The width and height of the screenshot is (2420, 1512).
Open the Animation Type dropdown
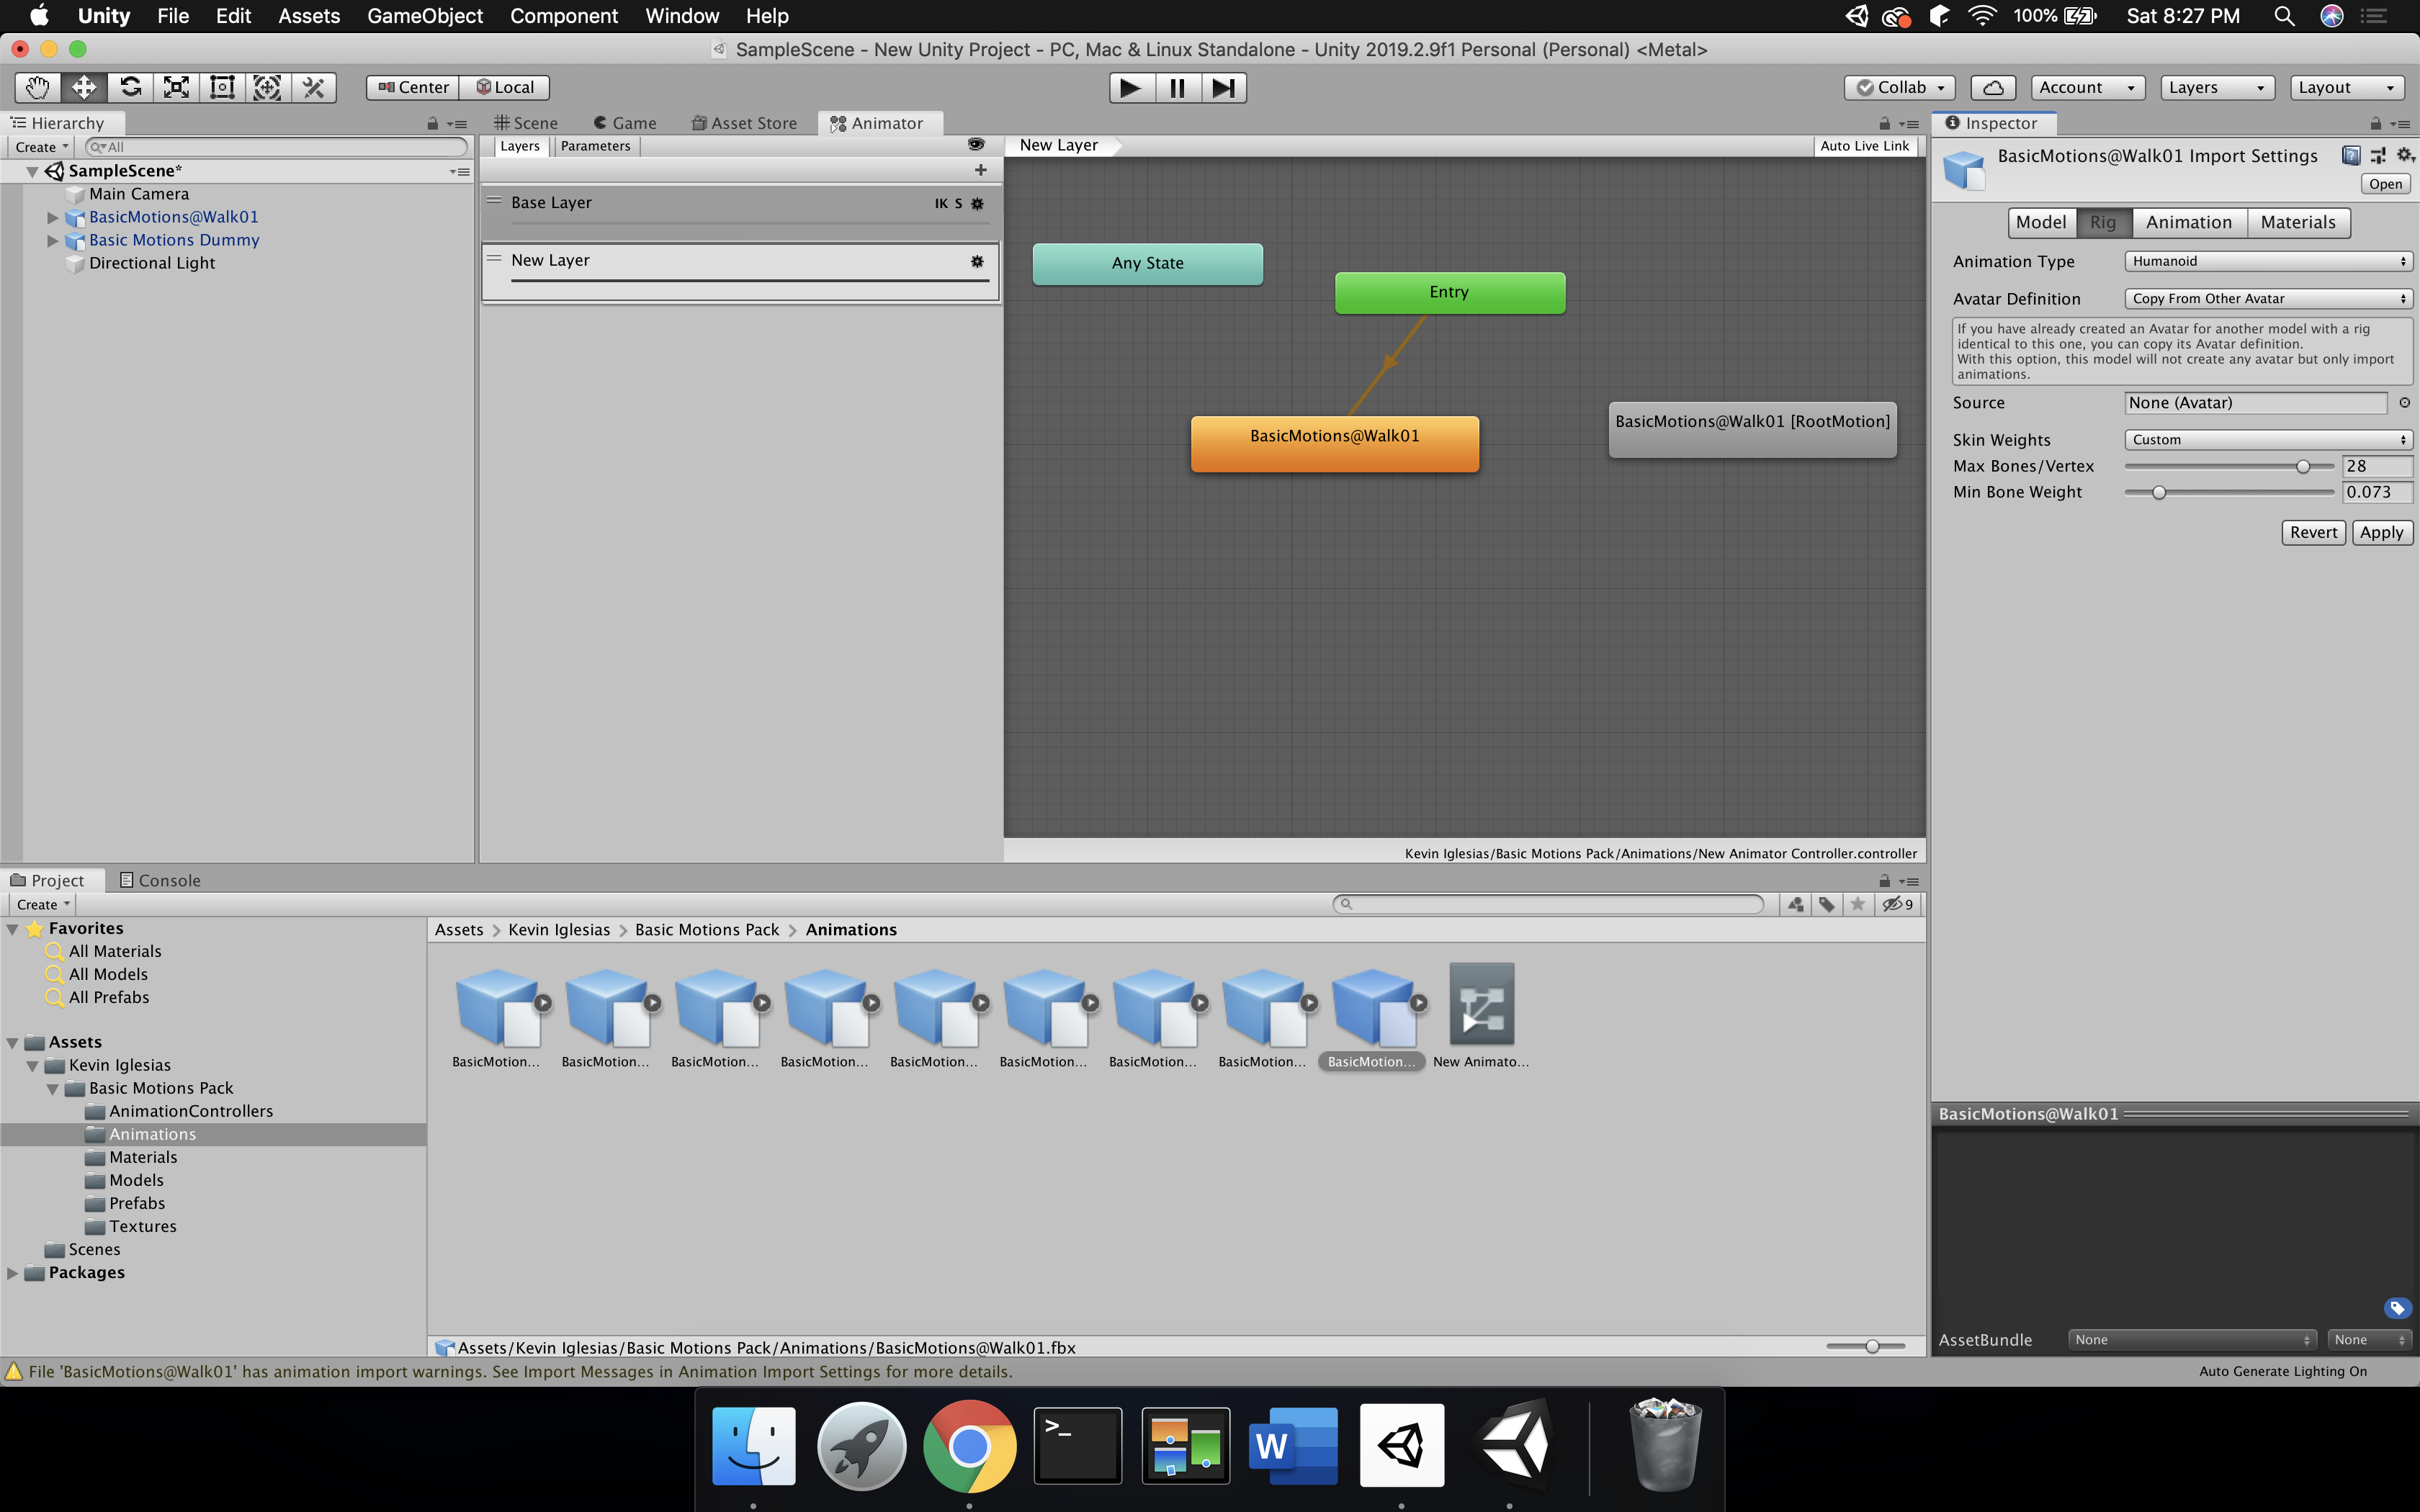(2267, 261)
